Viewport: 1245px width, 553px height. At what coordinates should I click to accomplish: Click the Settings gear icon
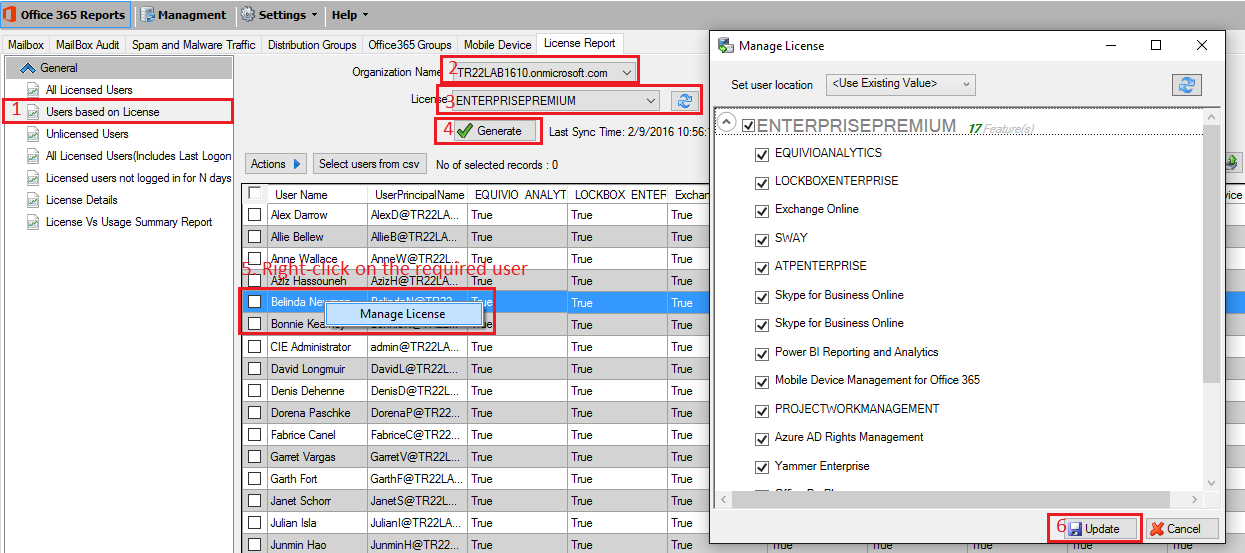(247, 15)
